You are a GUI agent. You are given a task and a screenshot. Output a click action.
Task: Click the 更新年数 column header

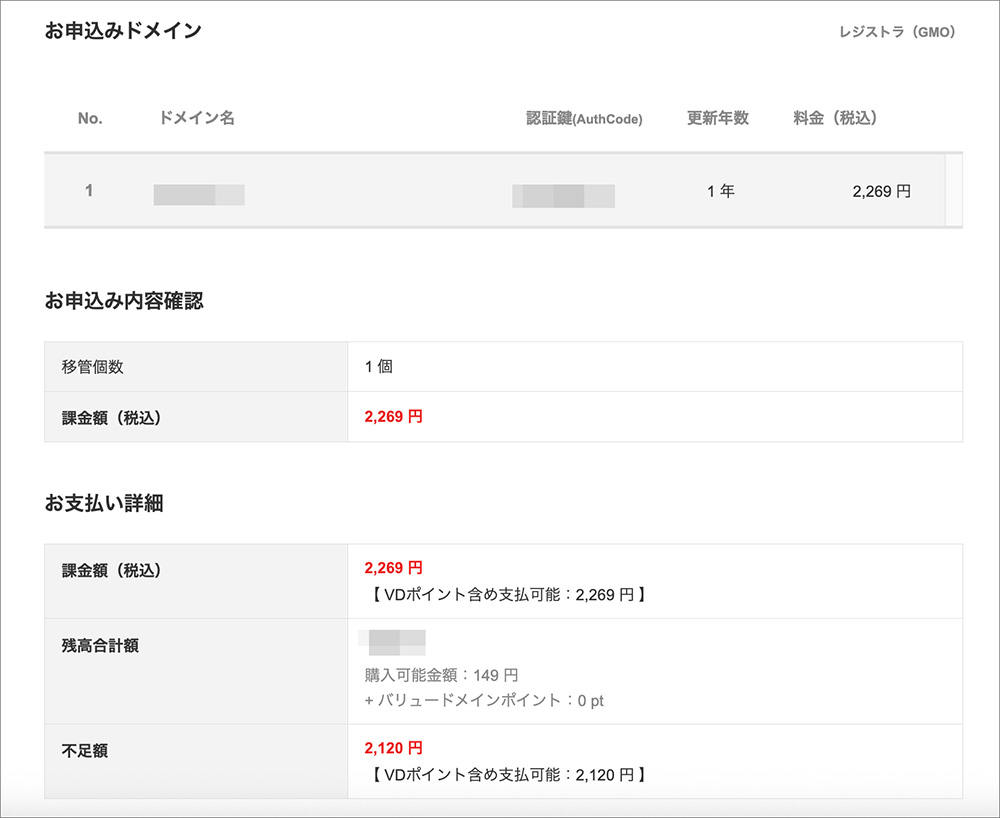[717, 118]
